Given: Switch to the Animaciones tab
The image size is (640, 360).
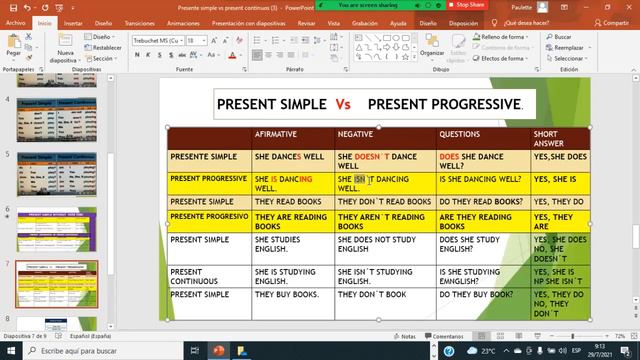Looking at the screenshot, I should [183, 23].
